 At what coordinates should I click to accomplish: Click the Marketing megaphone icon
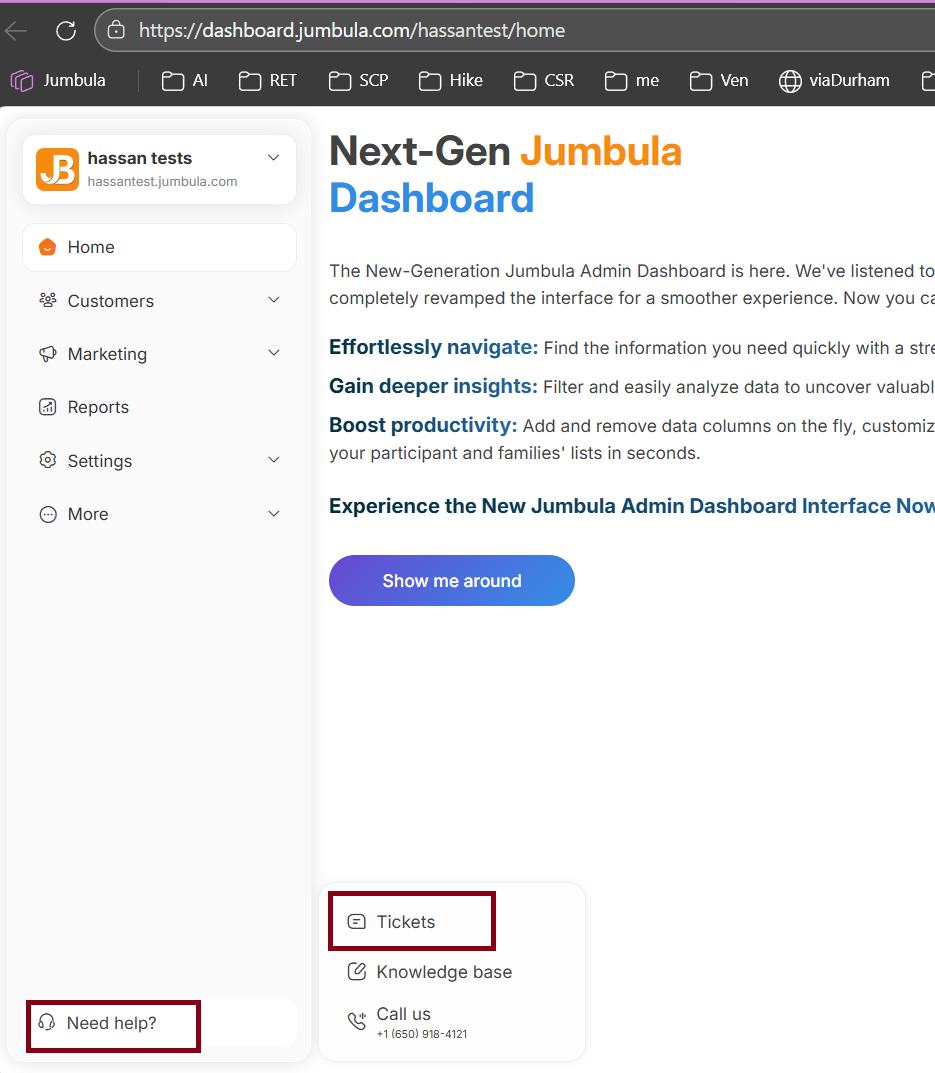[47, 354]
